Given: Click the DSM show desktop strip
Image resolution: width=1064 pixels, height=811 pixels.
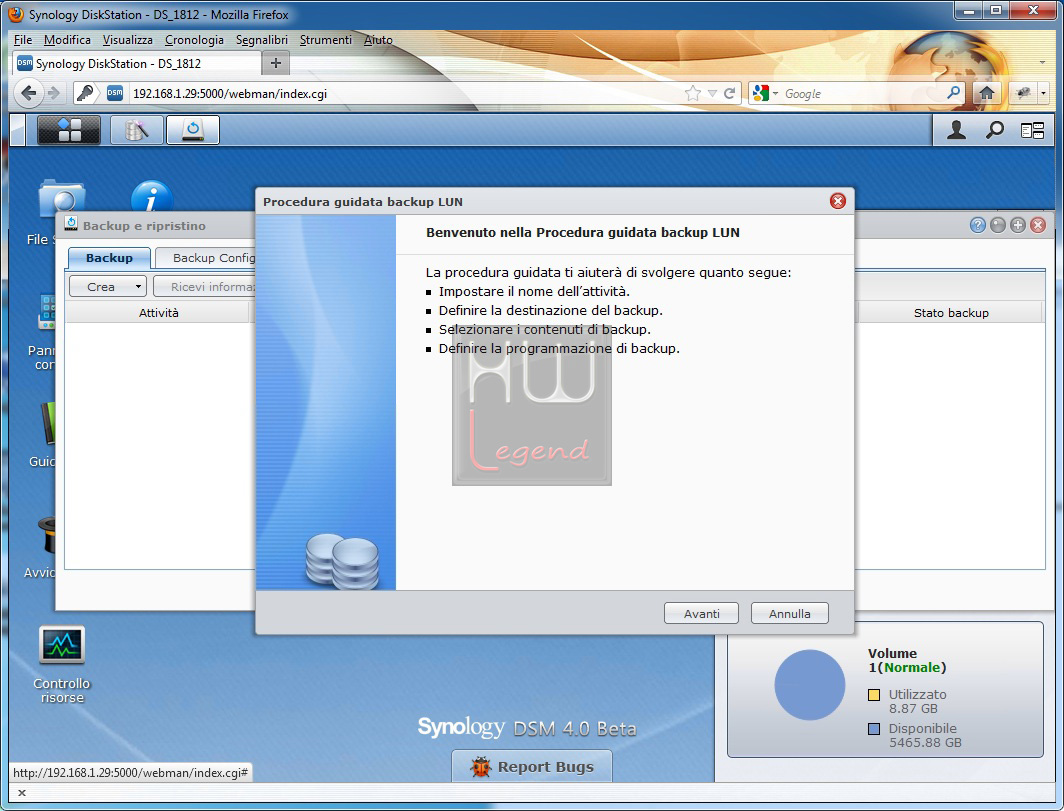Looking at the screenshot, I should (x=18, y=130).
